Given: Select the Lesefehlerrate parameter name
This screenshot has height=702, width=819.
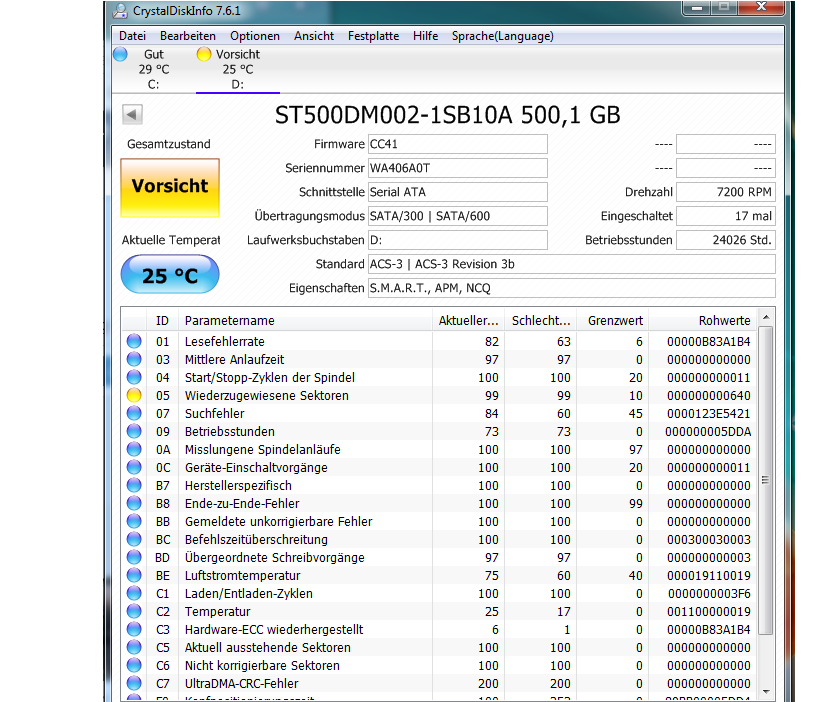Looking at the screenshot, I should click(x=225, y=342).
